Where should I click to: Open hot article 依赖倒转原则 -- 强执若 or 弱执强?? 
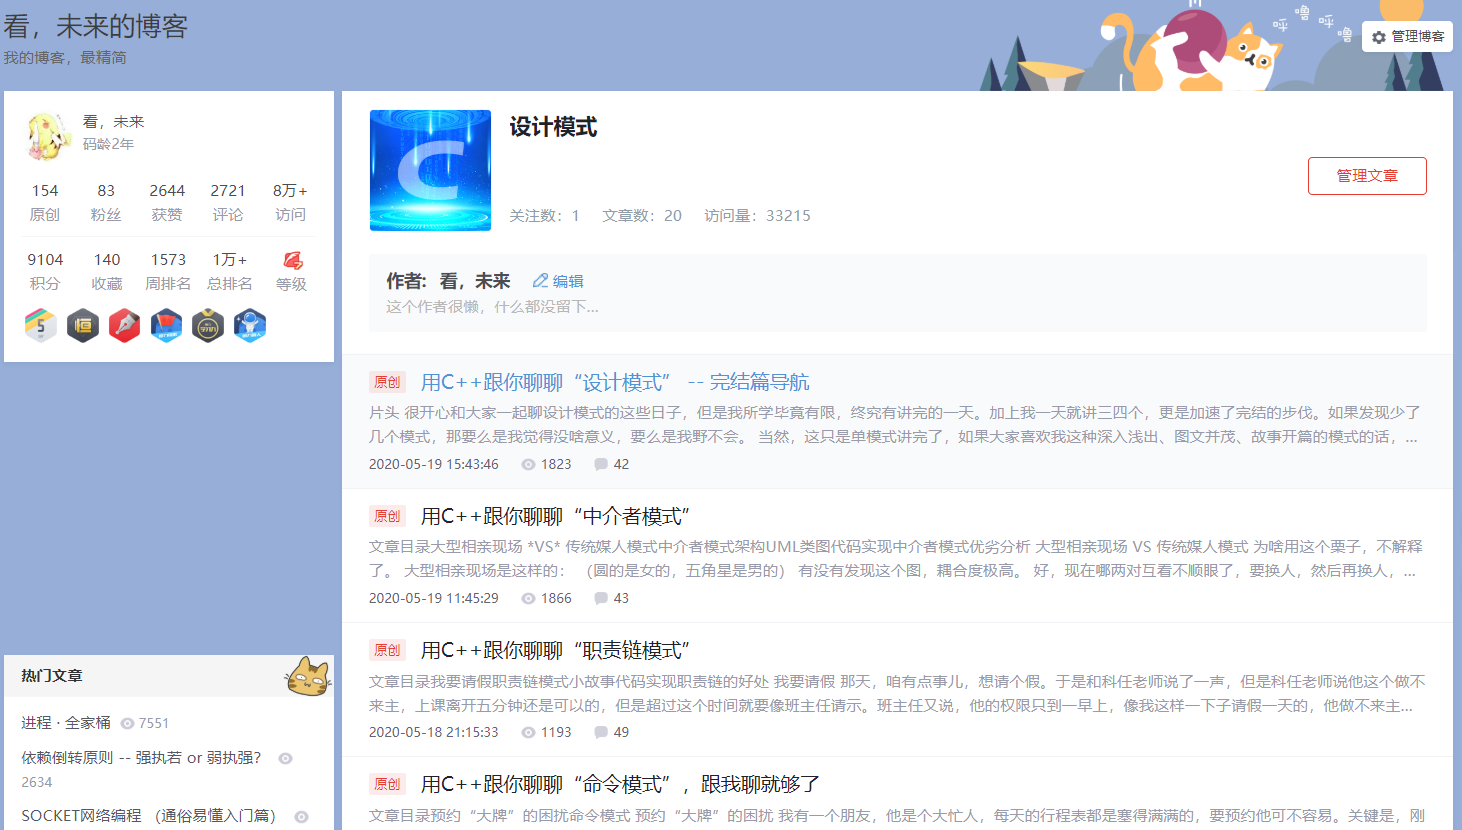141,758
